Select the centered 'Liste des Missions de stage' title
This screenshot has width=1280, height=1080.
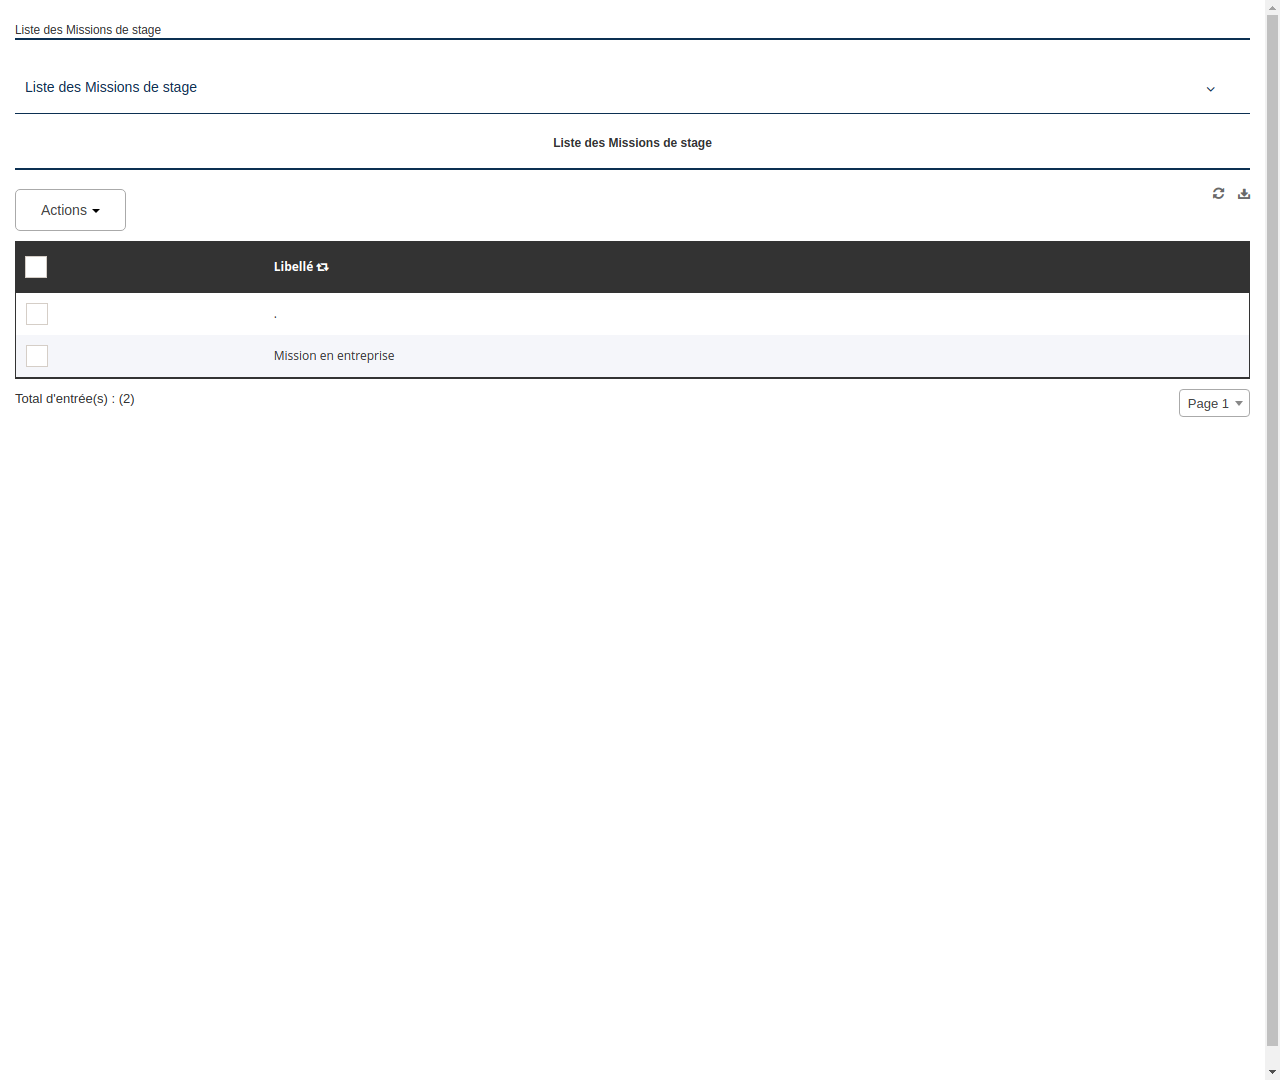632,142
